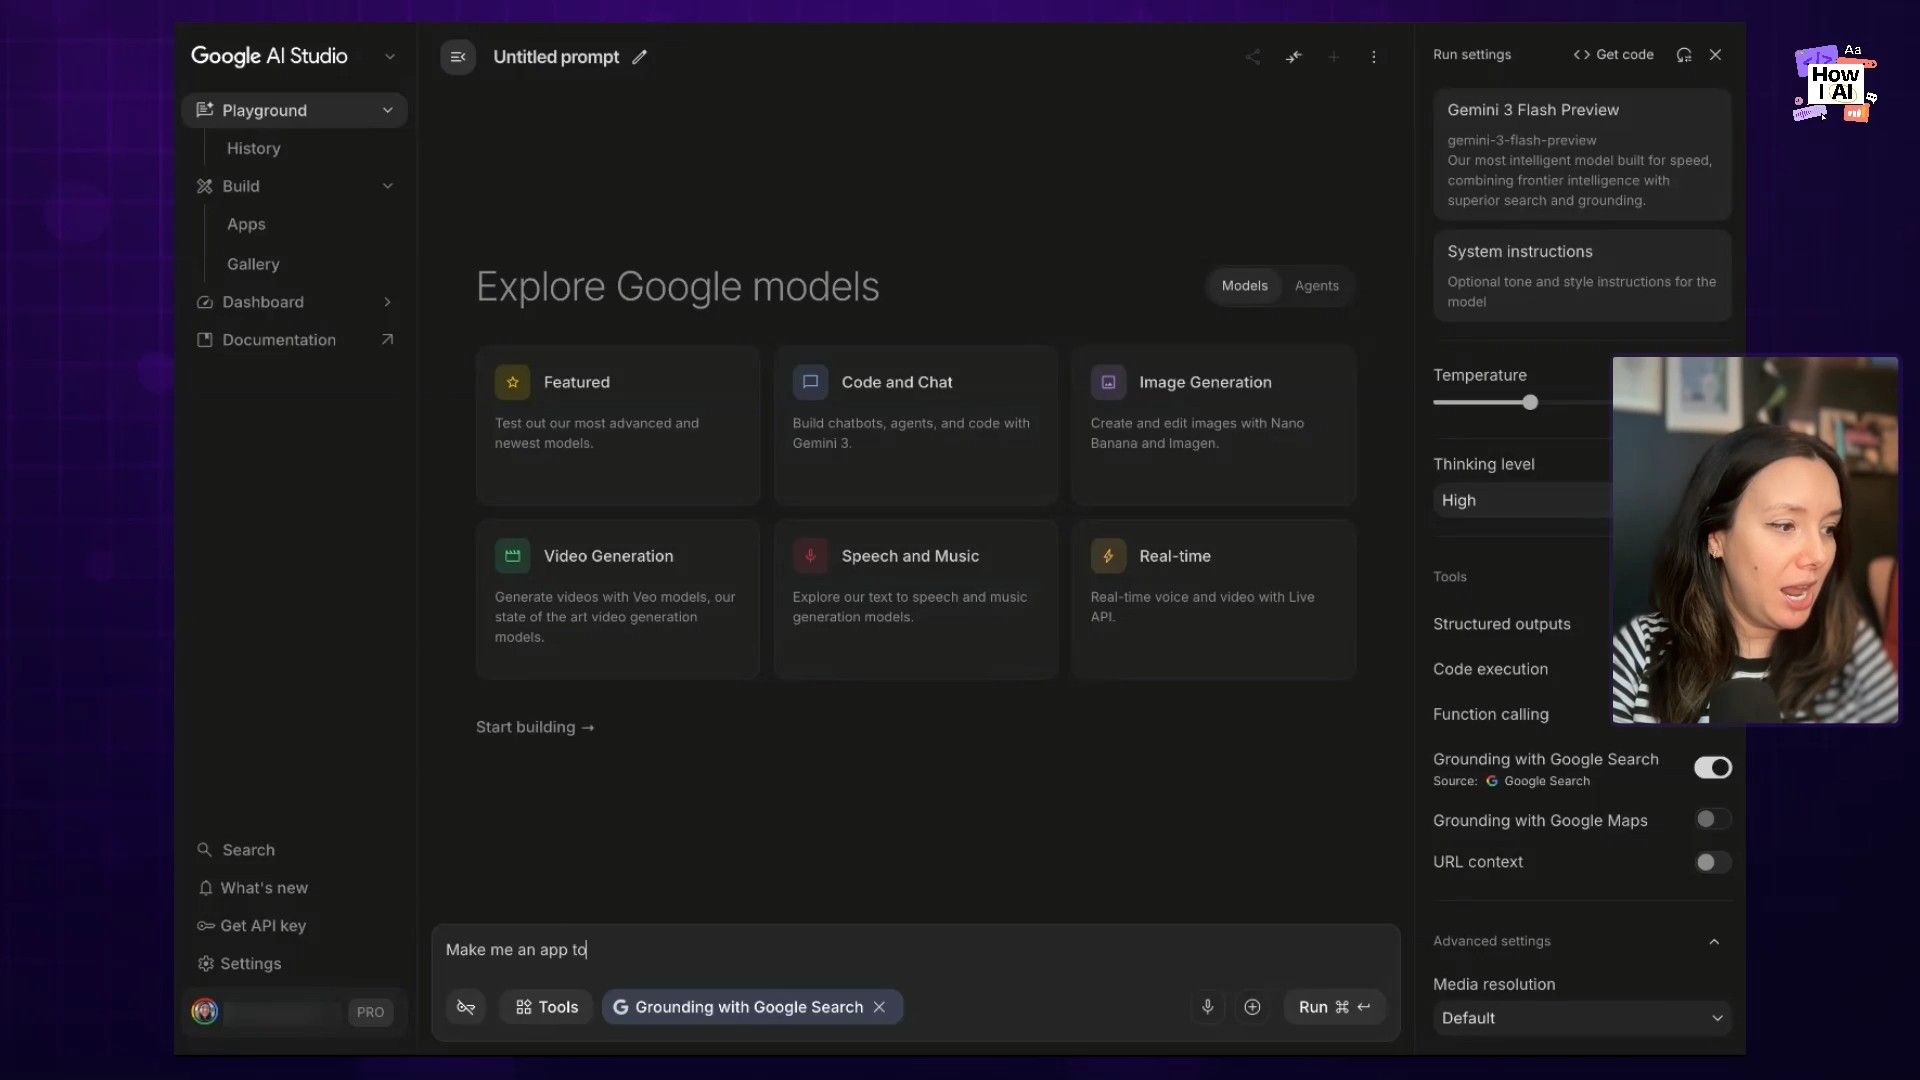Select the Image Generation picture icon
Image resolution: width=1920 pixels, height=1080 pixels.
(x=1108, y=382)
